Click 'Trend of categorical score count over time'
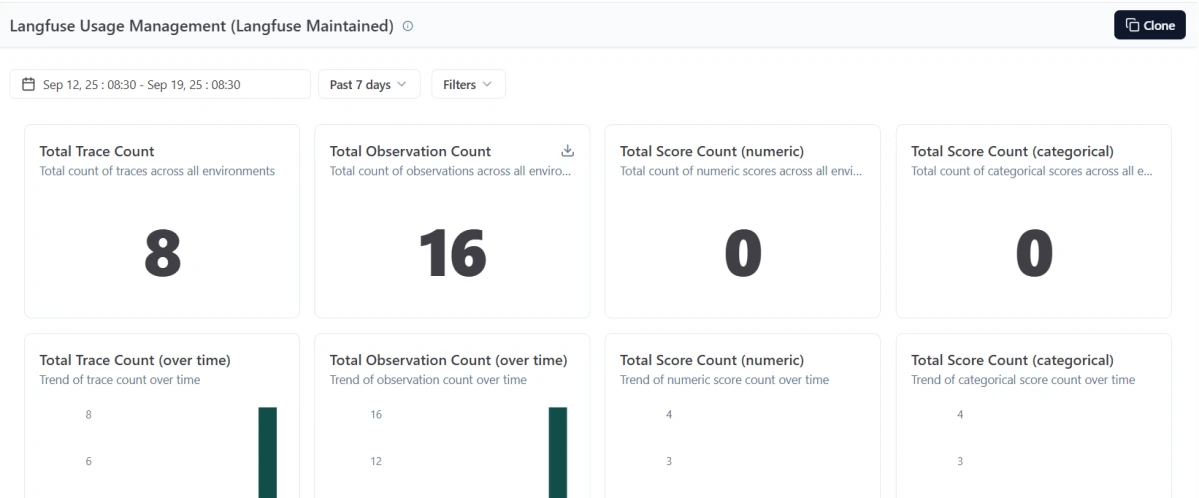This screenshot has width=1199, height=498. pyautogui.click(x=1023, y=379)
